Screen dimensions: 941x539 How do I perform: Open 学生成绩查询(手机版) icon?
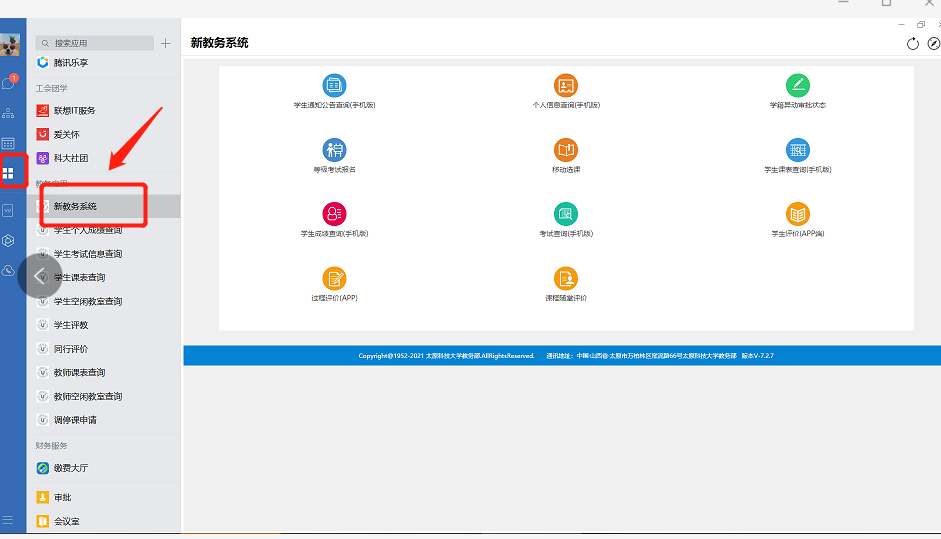point(334,214)
